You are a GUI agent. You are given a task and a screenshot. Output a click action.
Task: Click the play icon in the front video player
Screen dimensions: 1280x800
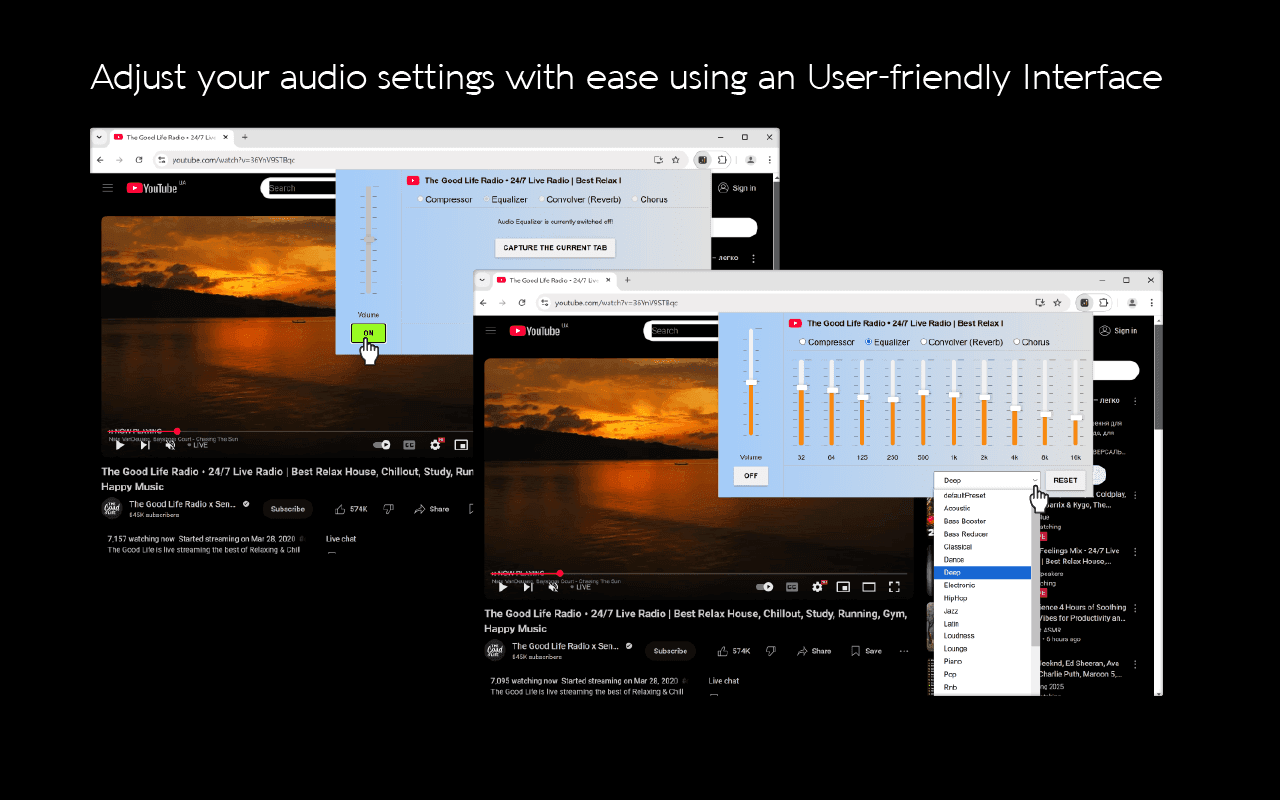coord(503,587)
